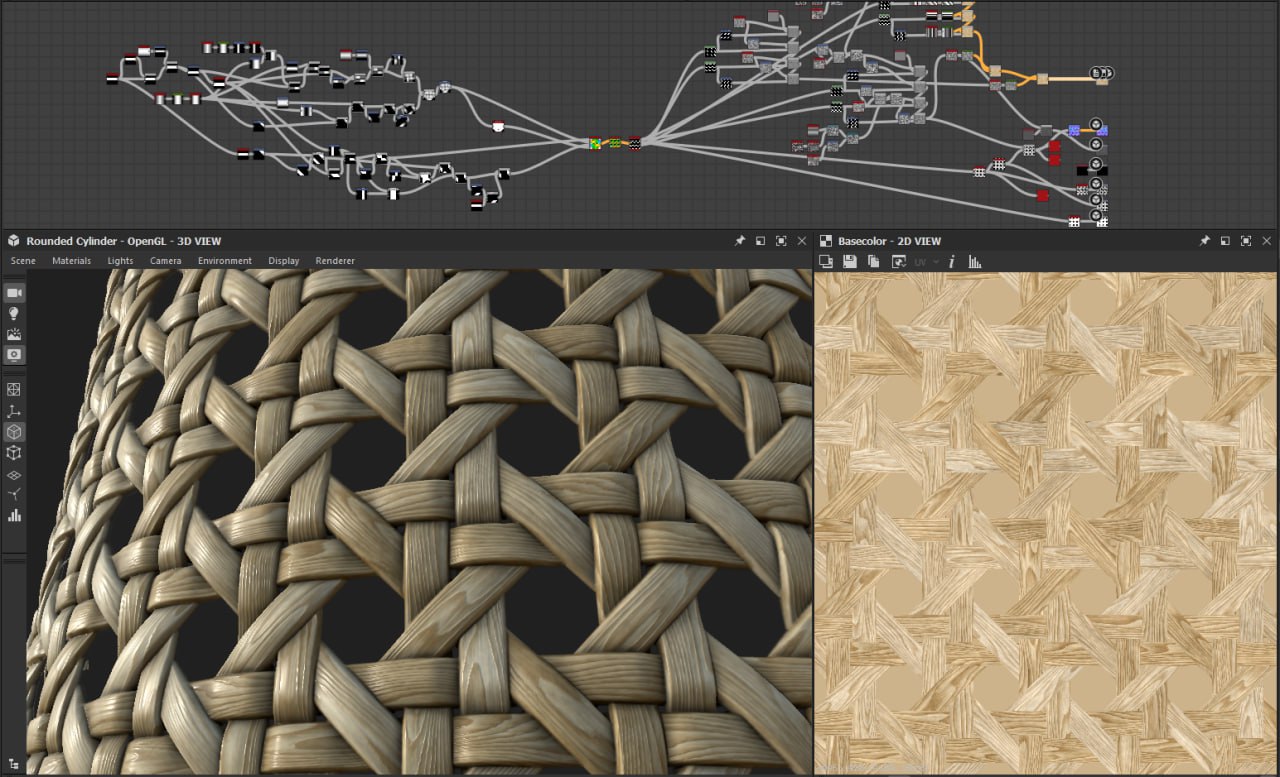Toggle the light bulb icon in sidebar
Image resolution: width=1280 pixels, height=777 pixels.
click(x=14, y=313)
